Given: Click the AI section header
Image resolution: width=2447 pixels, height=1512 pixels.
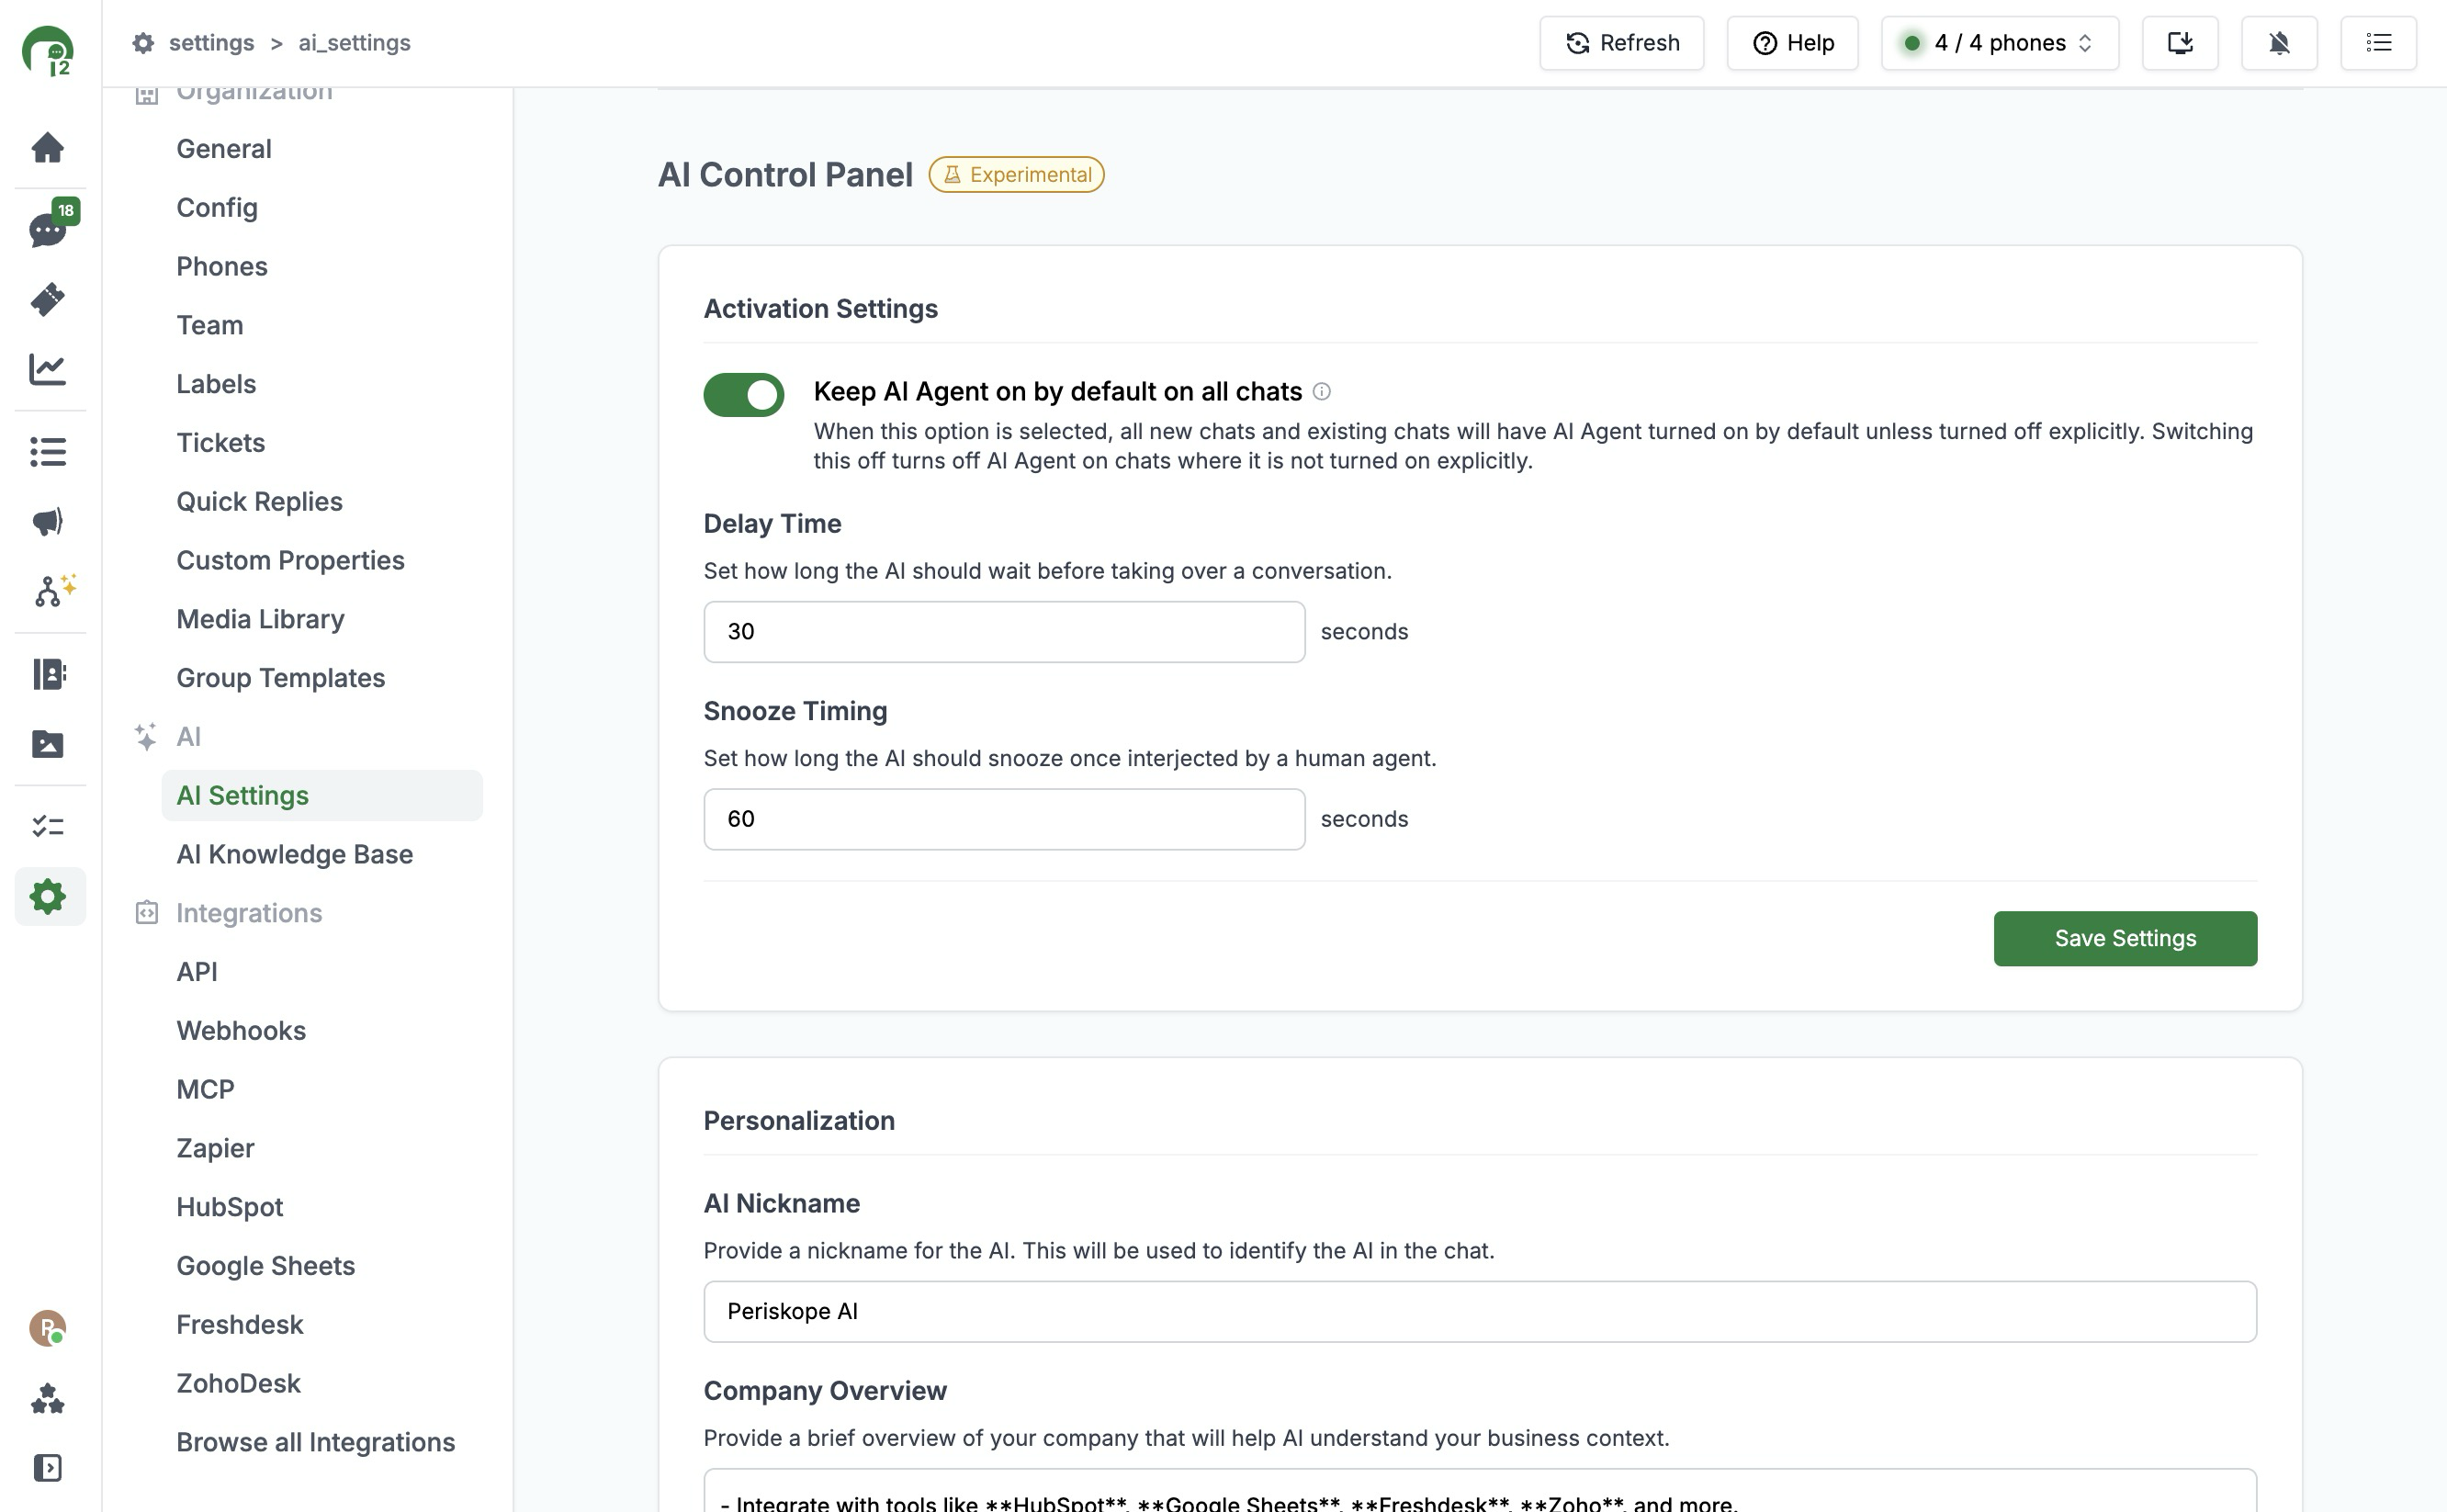Looking at the screenshot, I should tap(189, 737).
